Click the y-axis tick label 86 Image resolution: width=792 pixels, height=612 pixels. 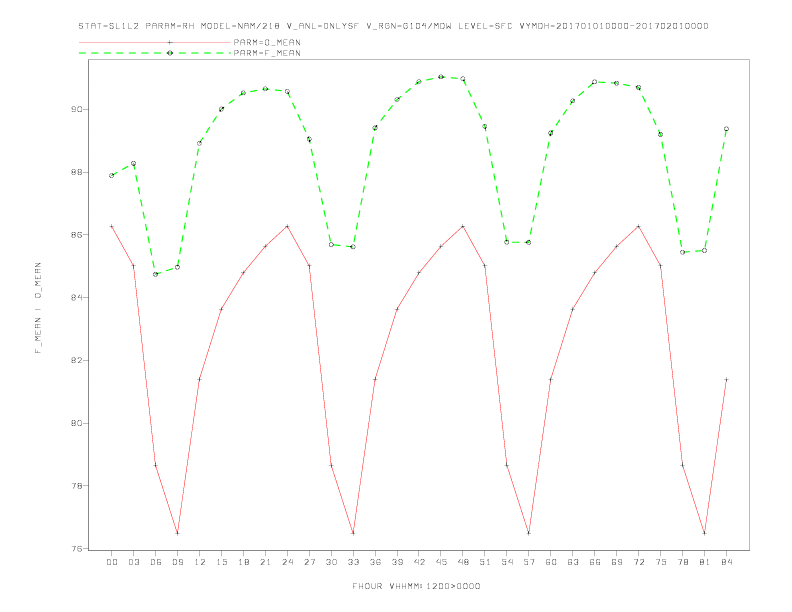coord(77,235)
